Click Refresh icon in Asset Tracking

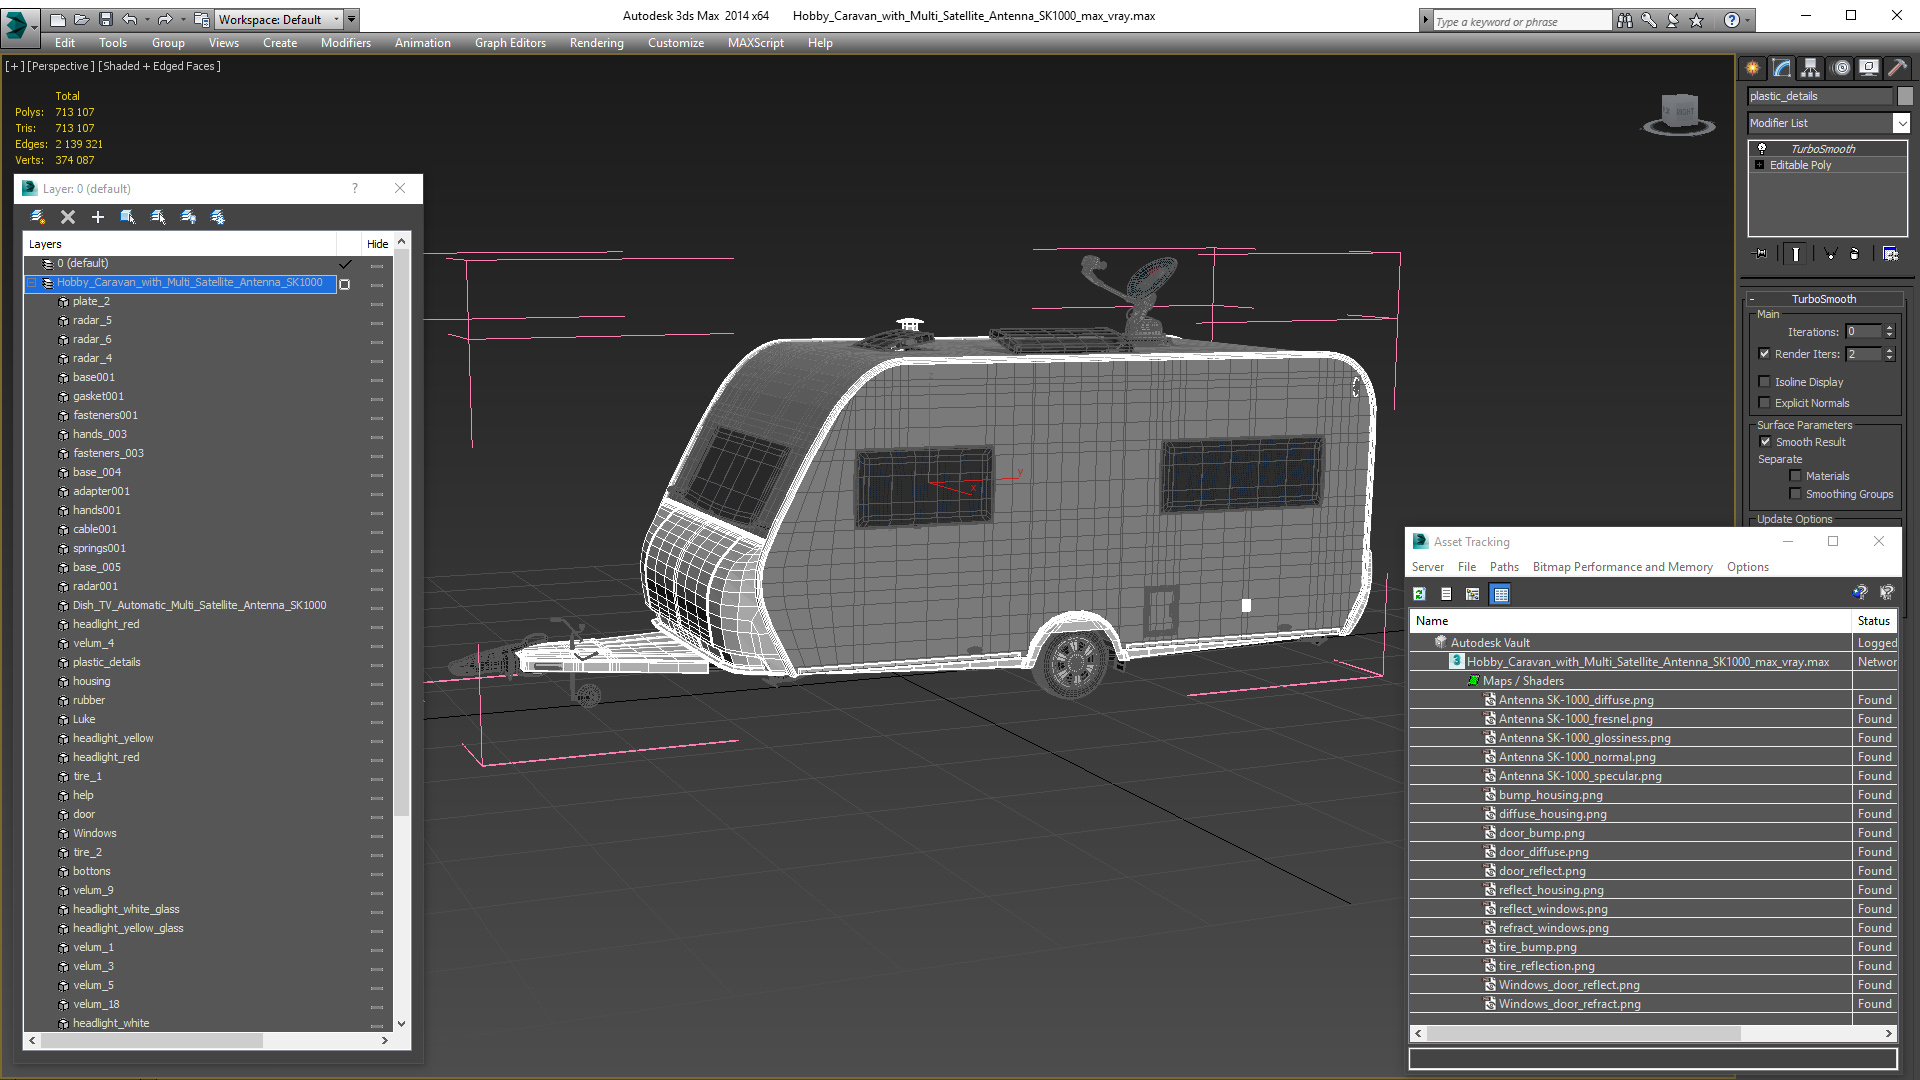coord(1419,594)
